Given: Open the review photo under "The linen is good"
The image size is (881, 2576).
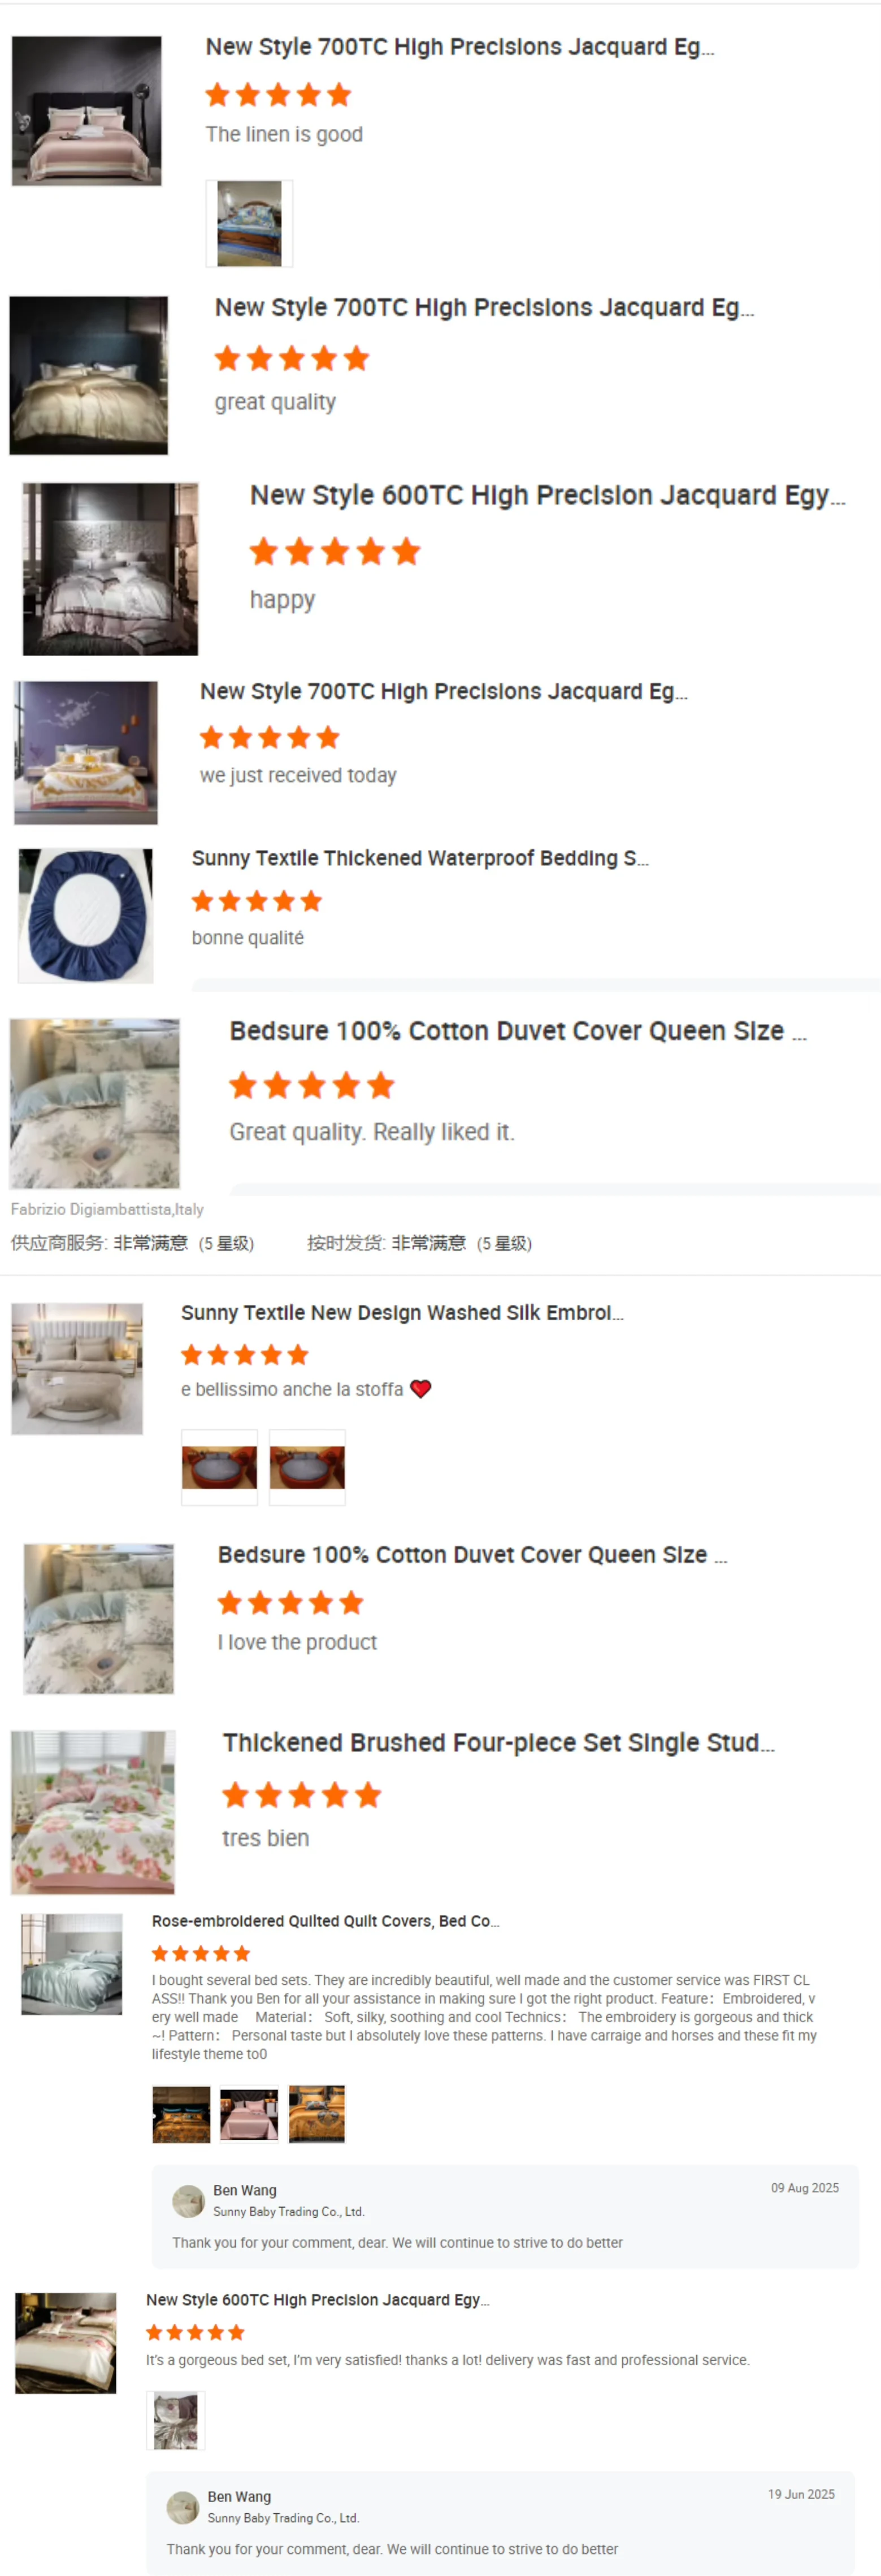Looking at the screenshot, I should [x=249, y=223].
